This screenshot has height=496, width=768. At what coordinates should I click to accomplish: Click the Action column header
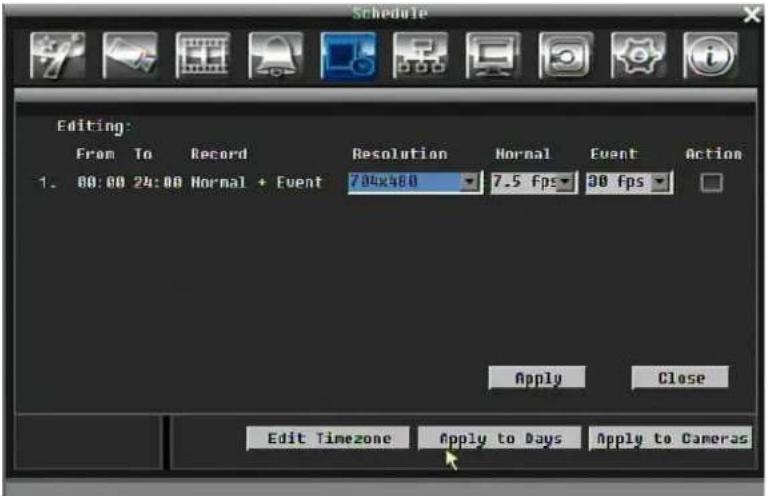point(713,154)
